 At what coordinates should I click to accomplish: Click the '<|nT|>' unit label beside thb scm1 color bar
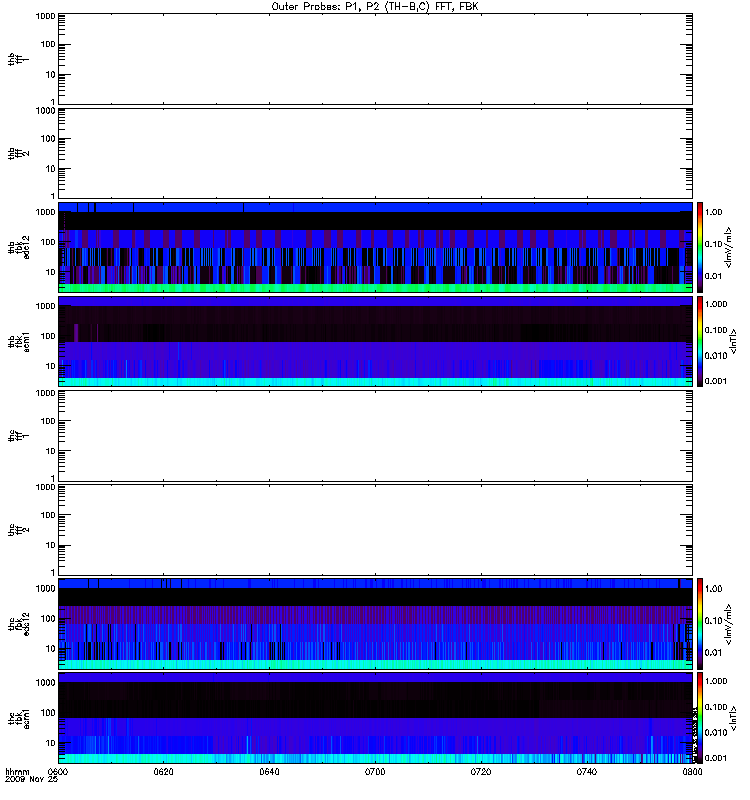click(x=734, y=341)
